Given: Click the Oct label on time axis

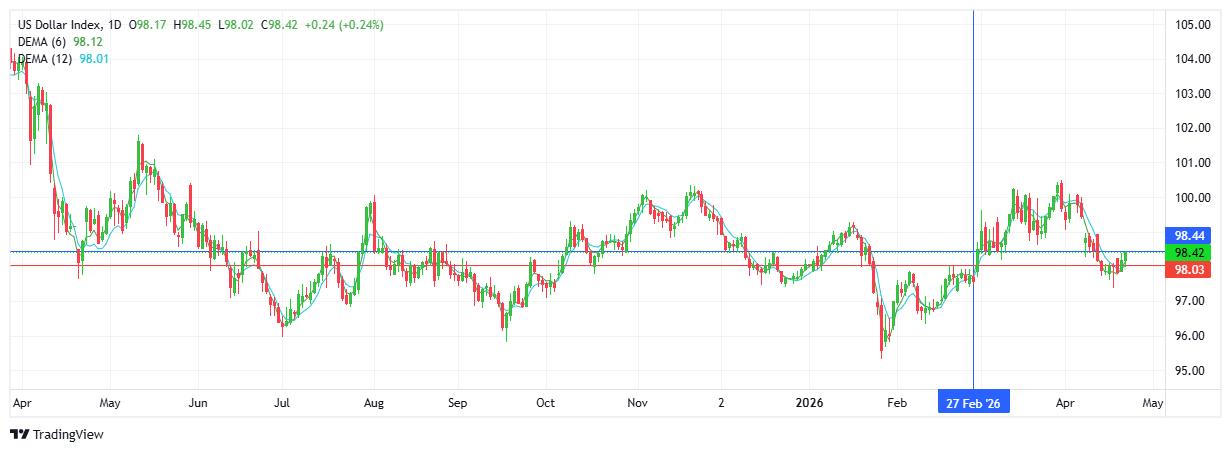Looking at the screenshot, I should point(545,404).
